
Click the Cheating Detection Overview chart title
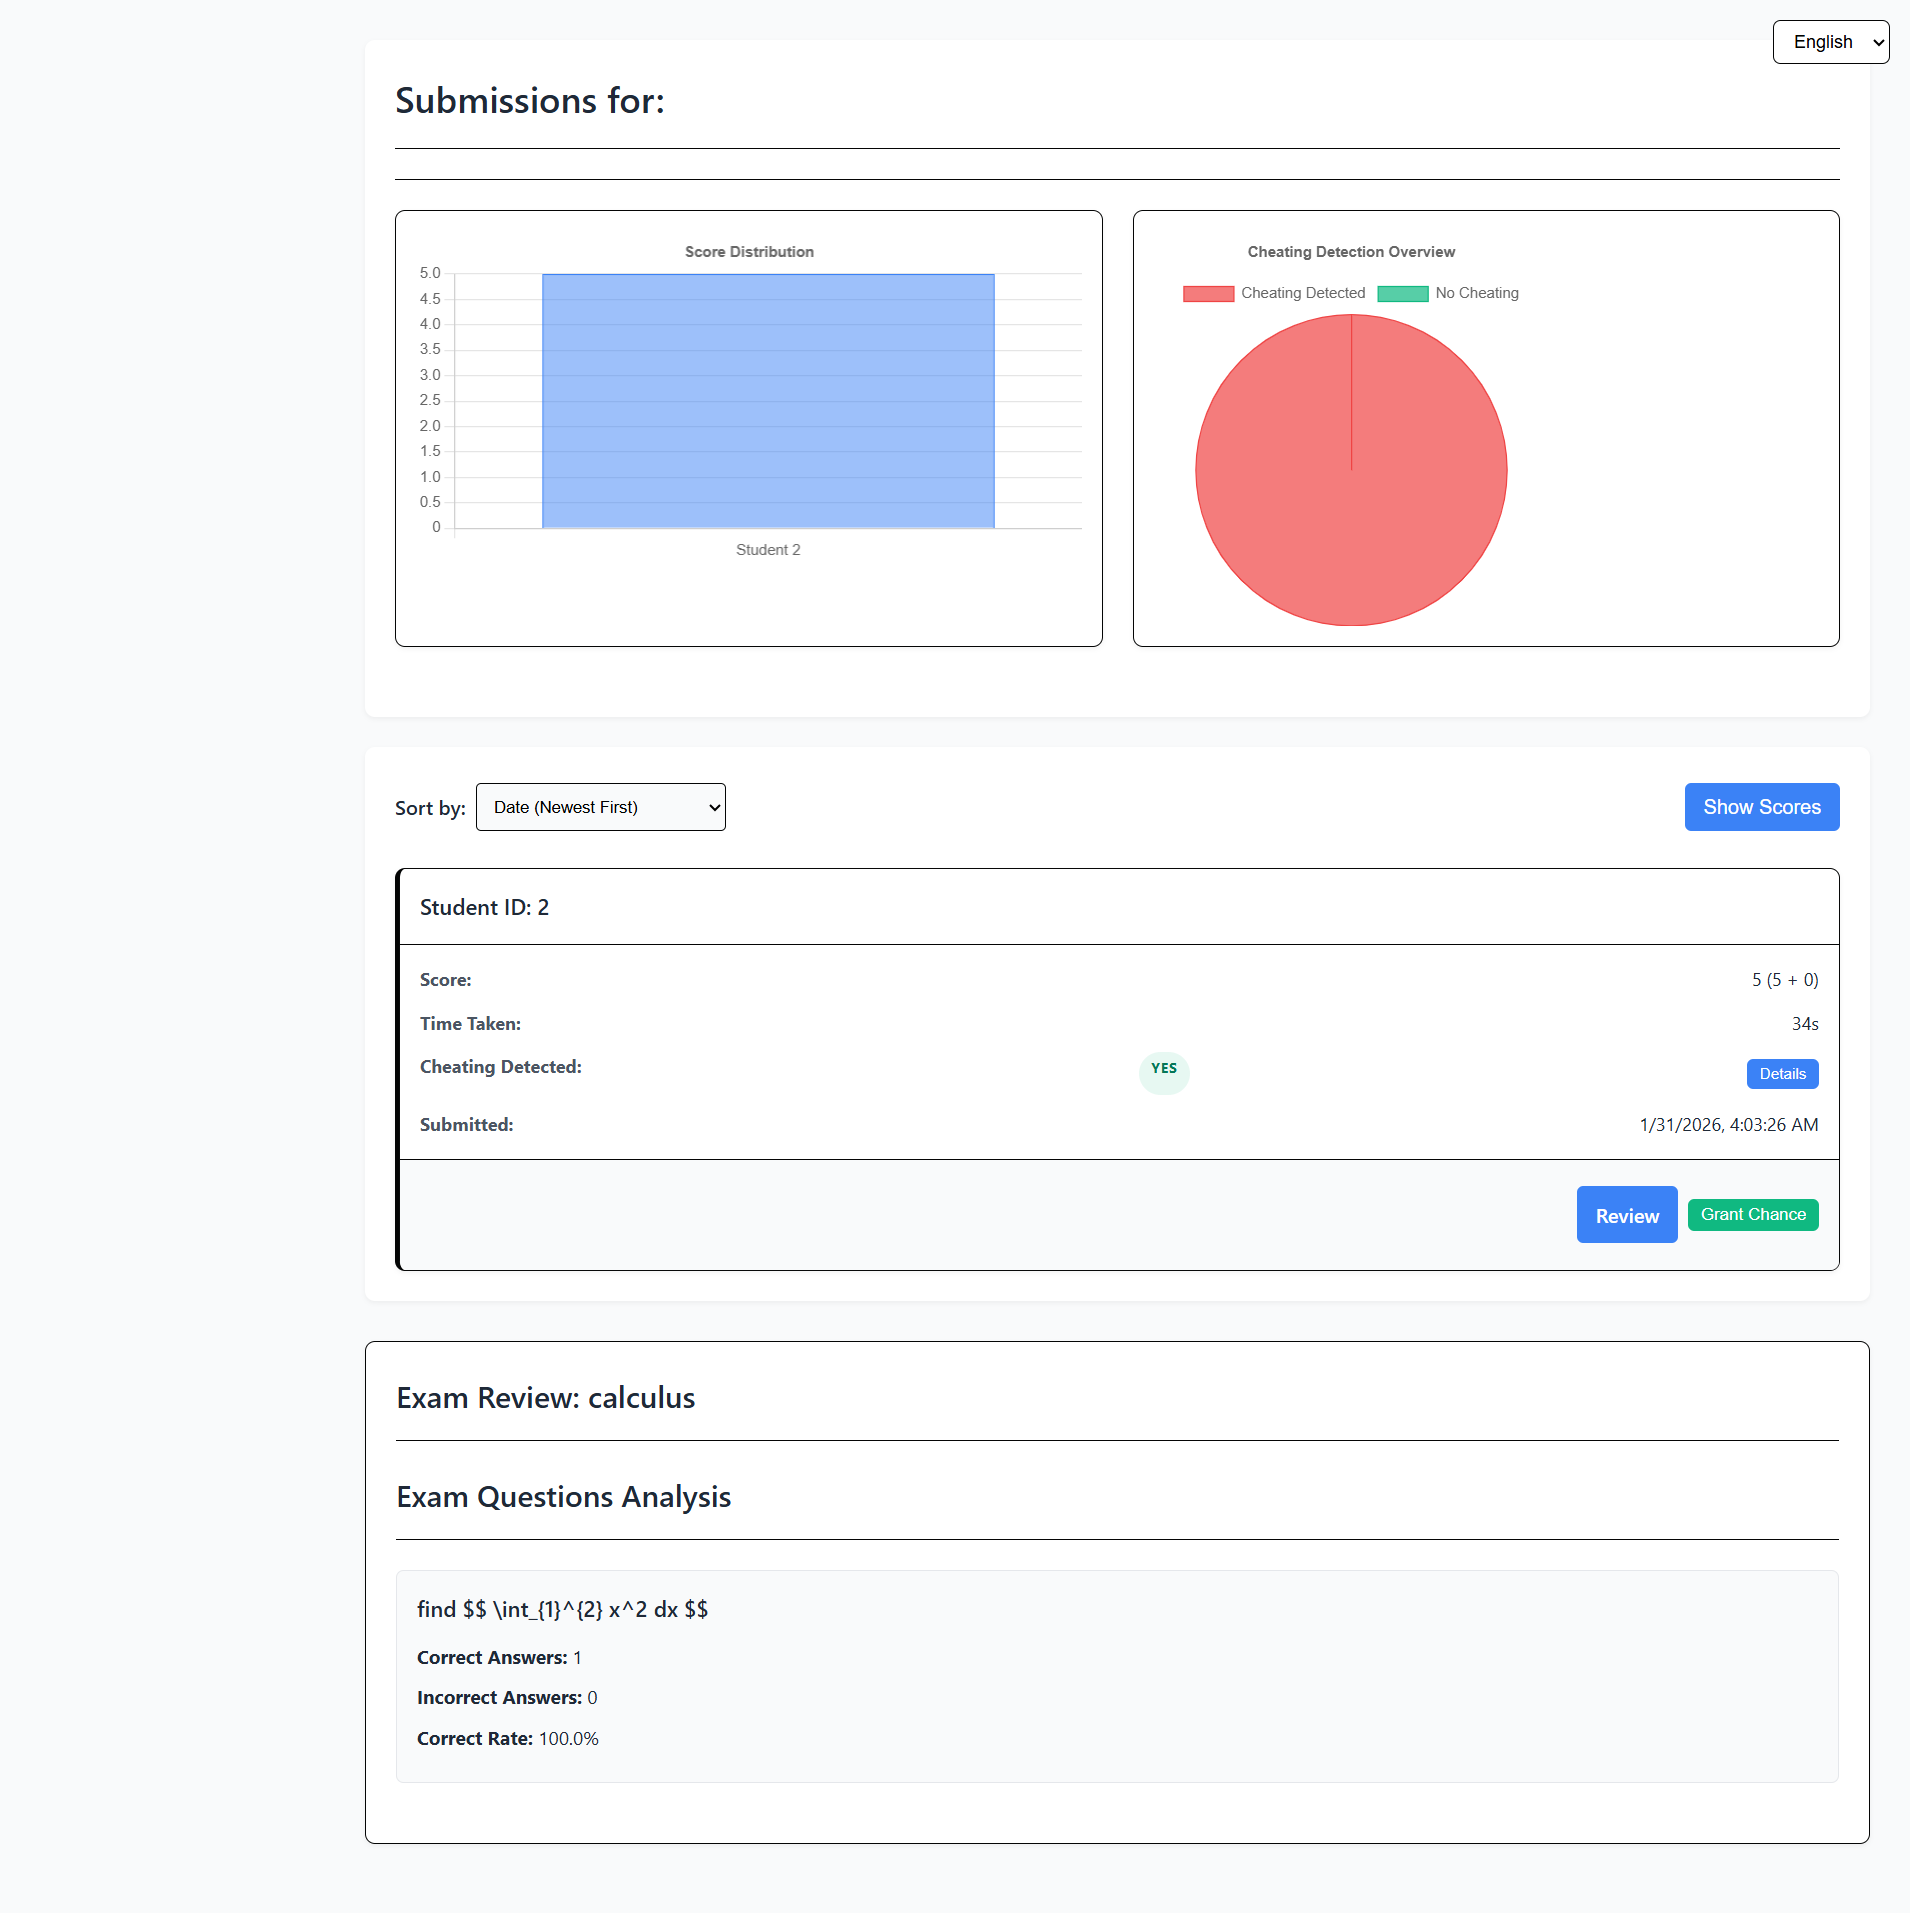tap(1350, 252)
